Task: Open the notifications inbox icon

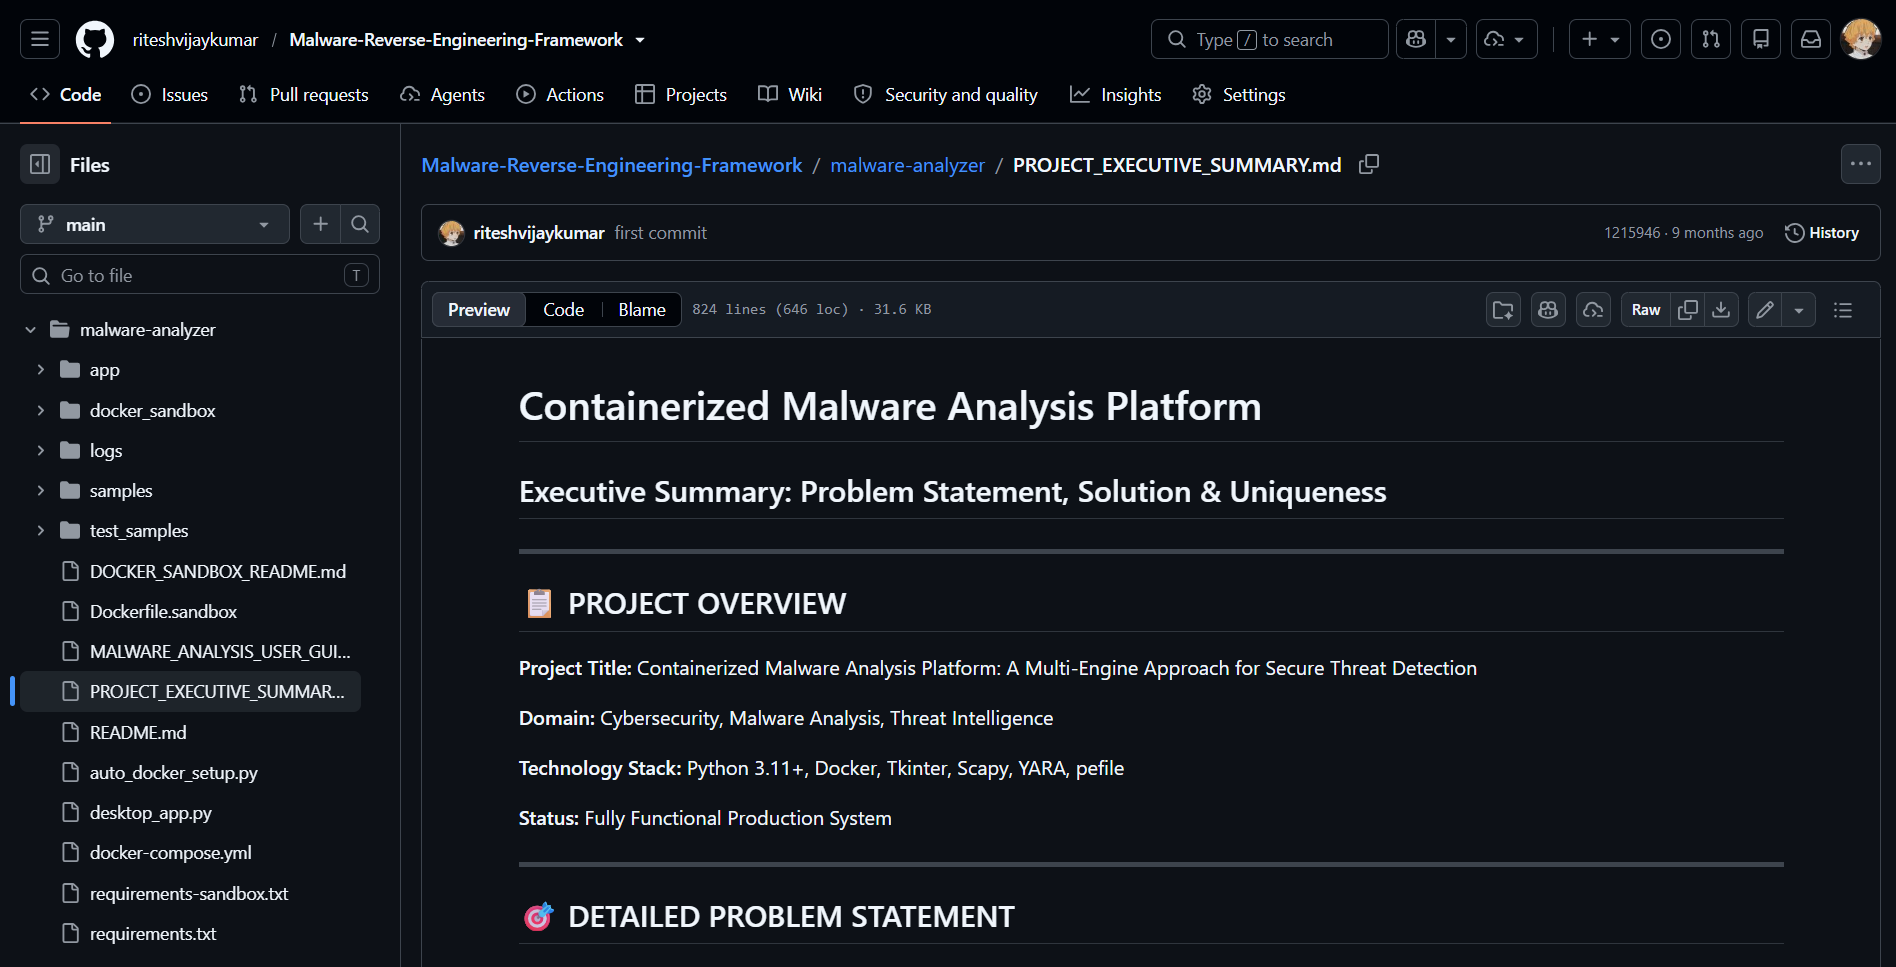Action: coord(1811,39)
